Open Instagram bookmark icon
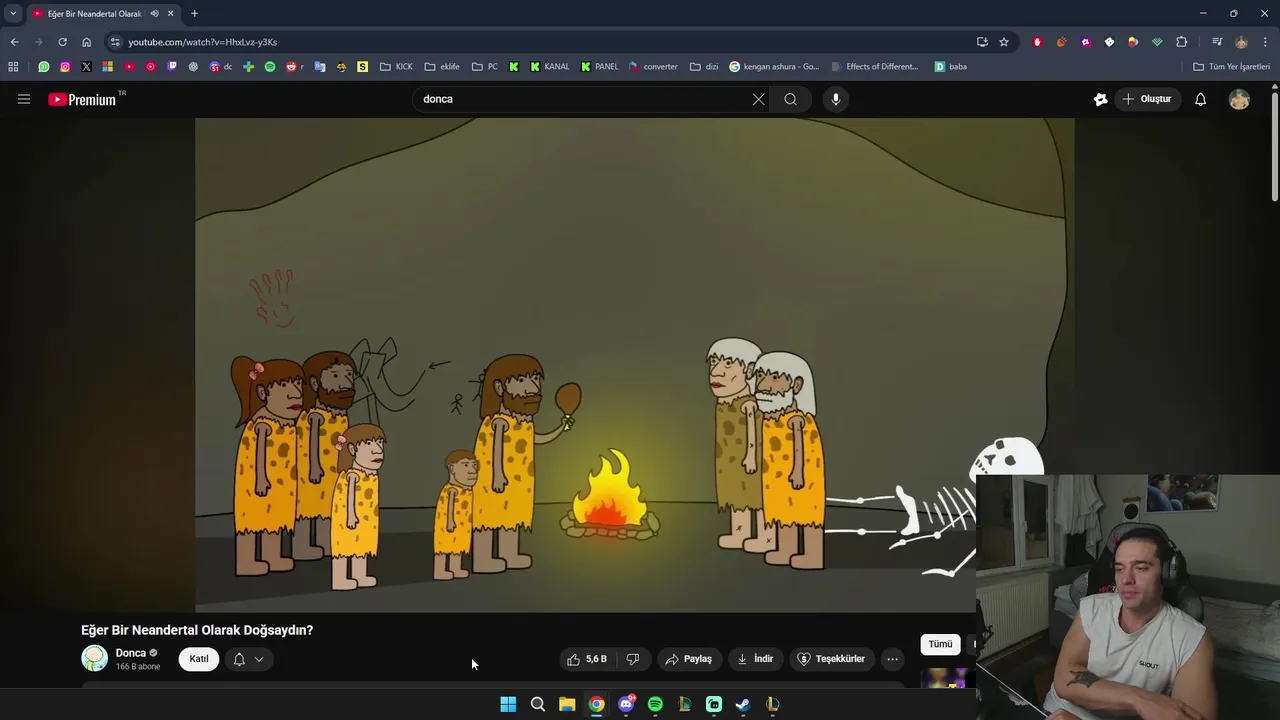 pyautogui.click(x=65, y=67)
